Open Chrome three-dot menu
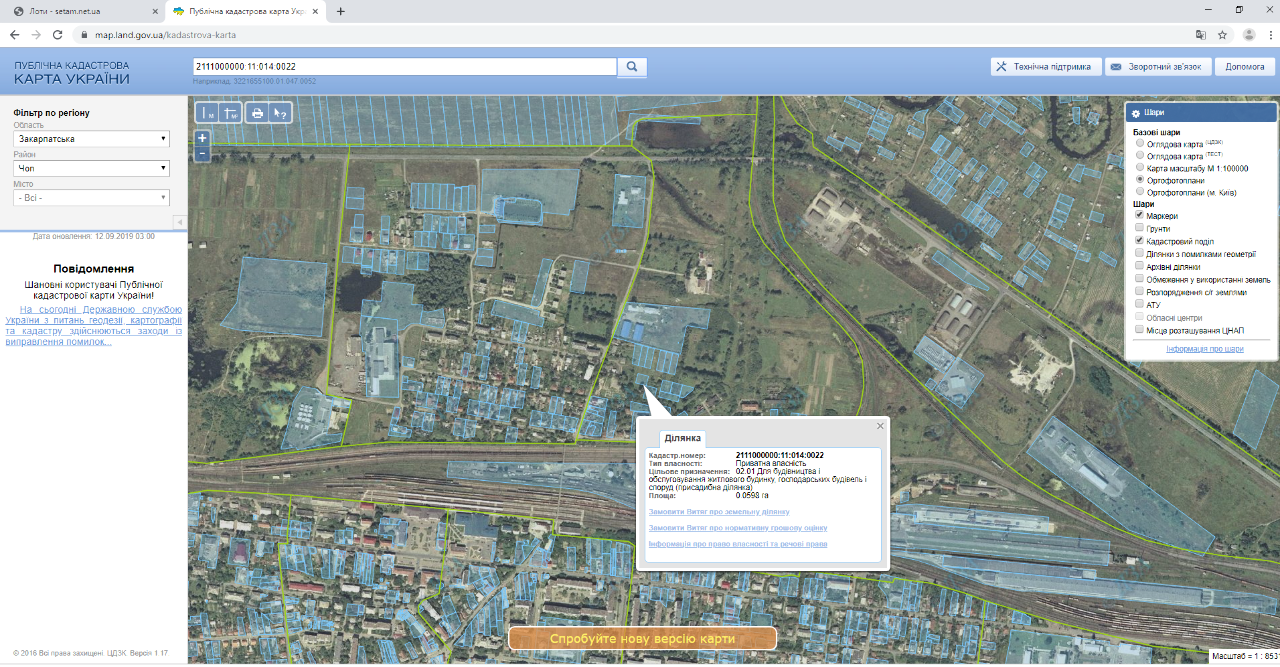 pos(1269,34)
